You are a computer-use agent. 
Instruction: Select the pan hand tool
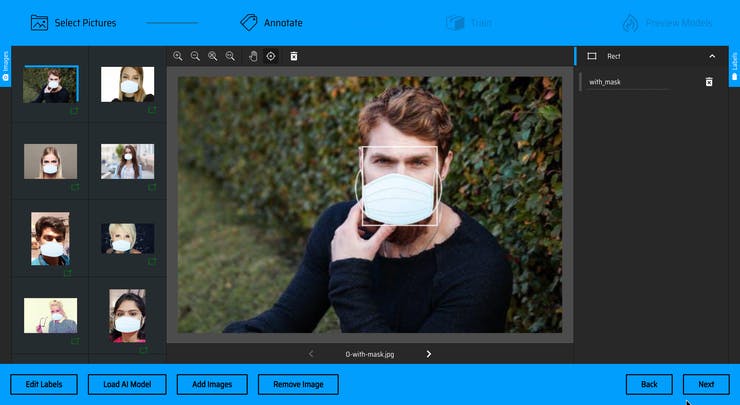point(253,56)
